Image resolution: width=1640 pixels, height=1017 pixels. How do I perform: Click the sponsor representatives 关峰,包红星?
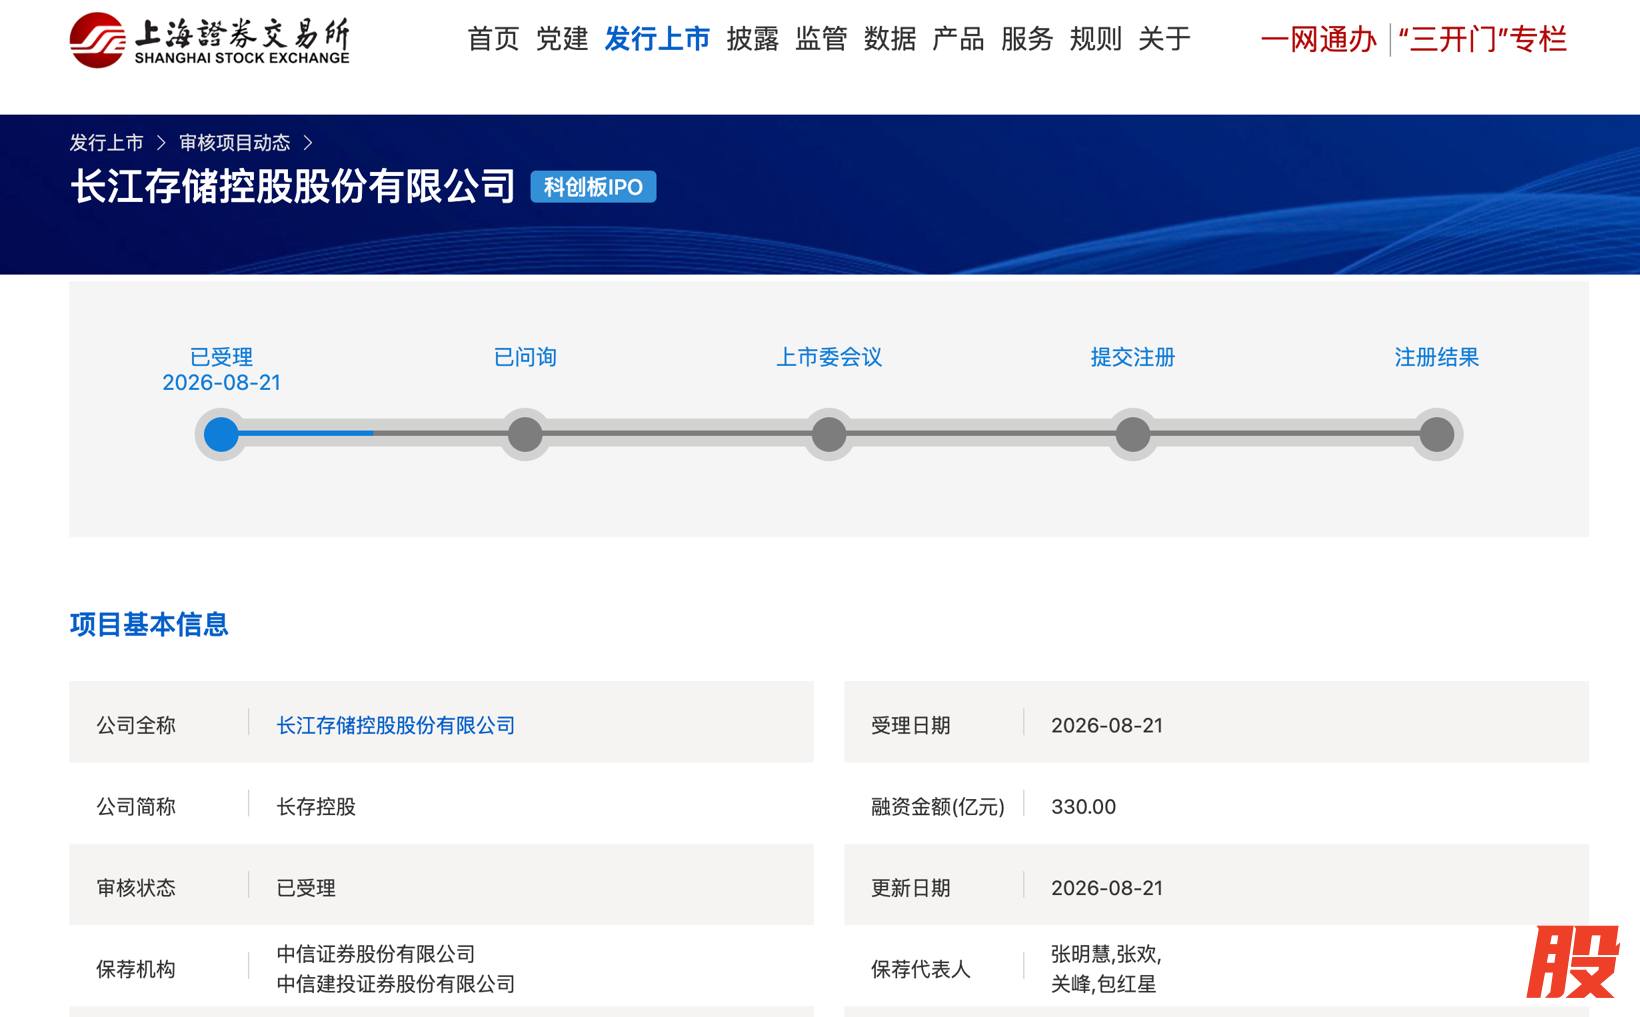pyautogui.click(x=1104, y=984)
